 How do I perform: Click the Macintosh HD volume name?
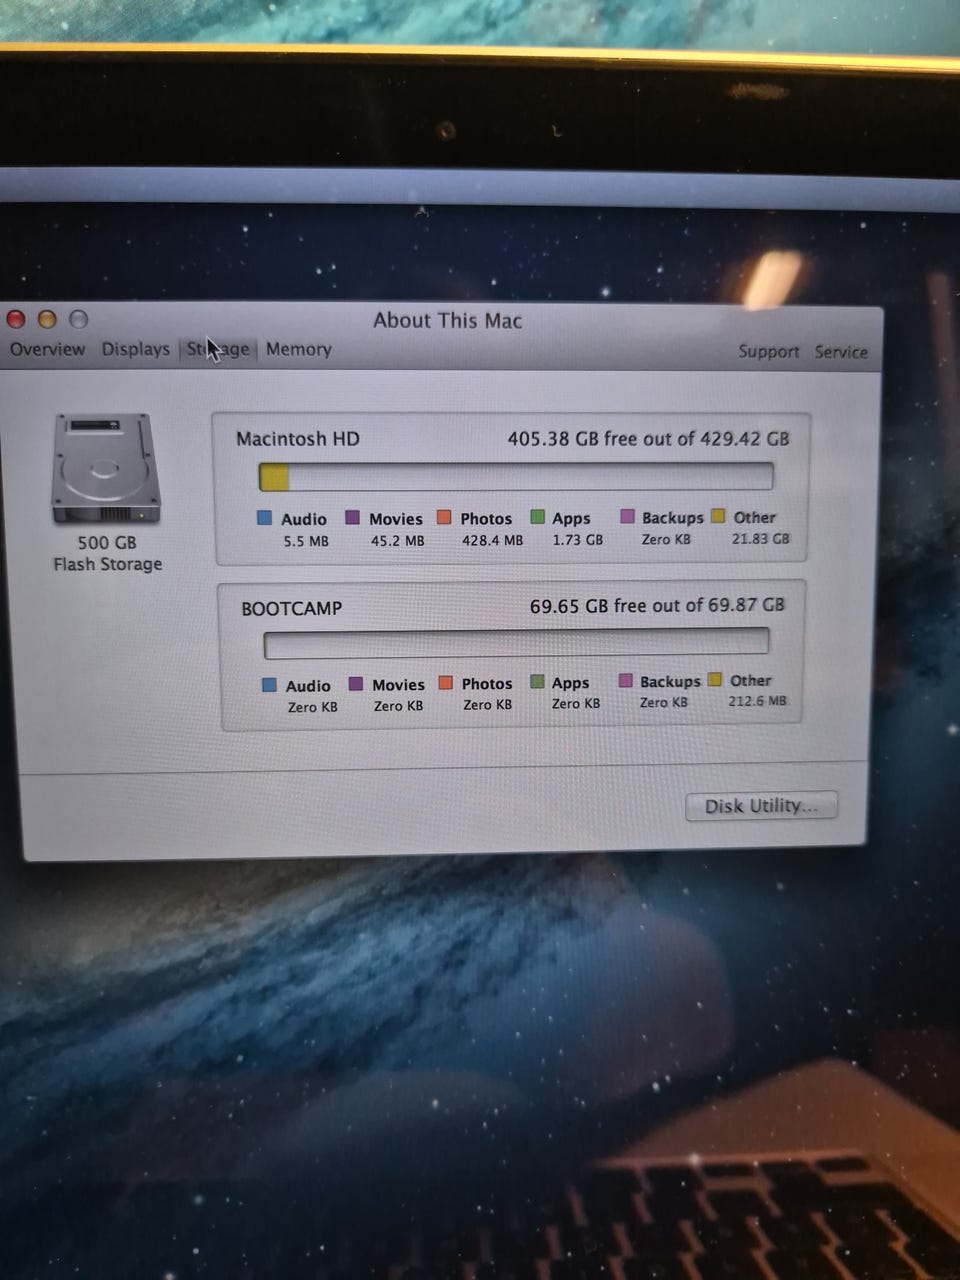click(x=297, y=439)
